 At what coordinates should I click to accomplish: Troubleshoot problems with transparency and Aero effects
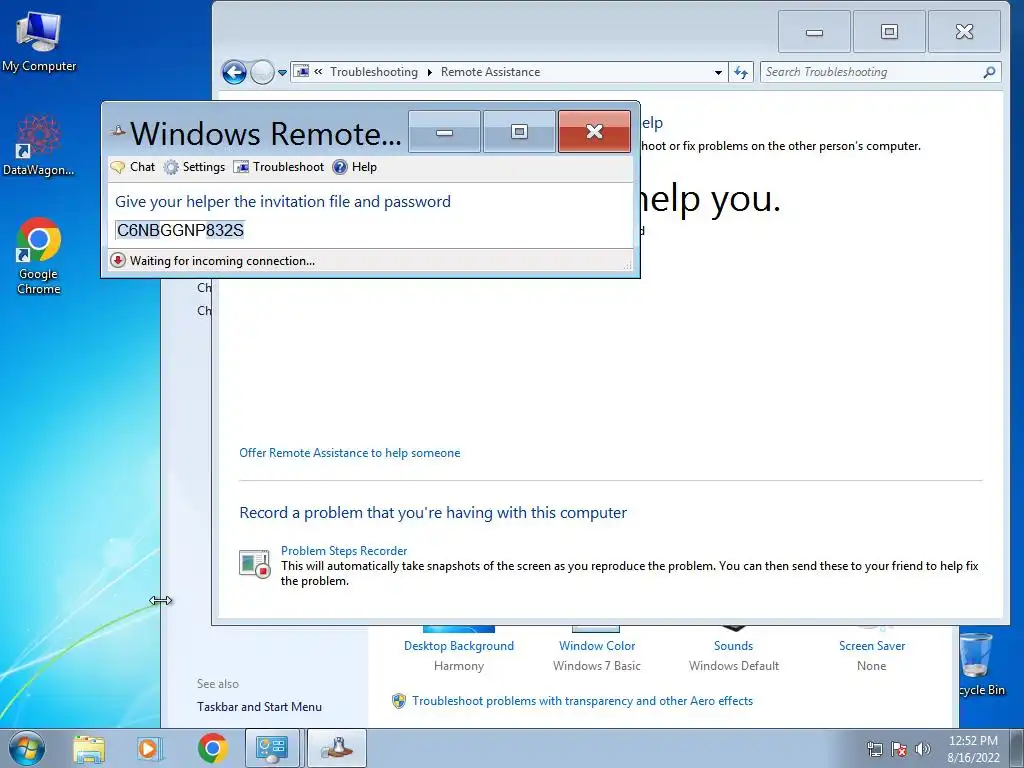click(x=583, y=701)
